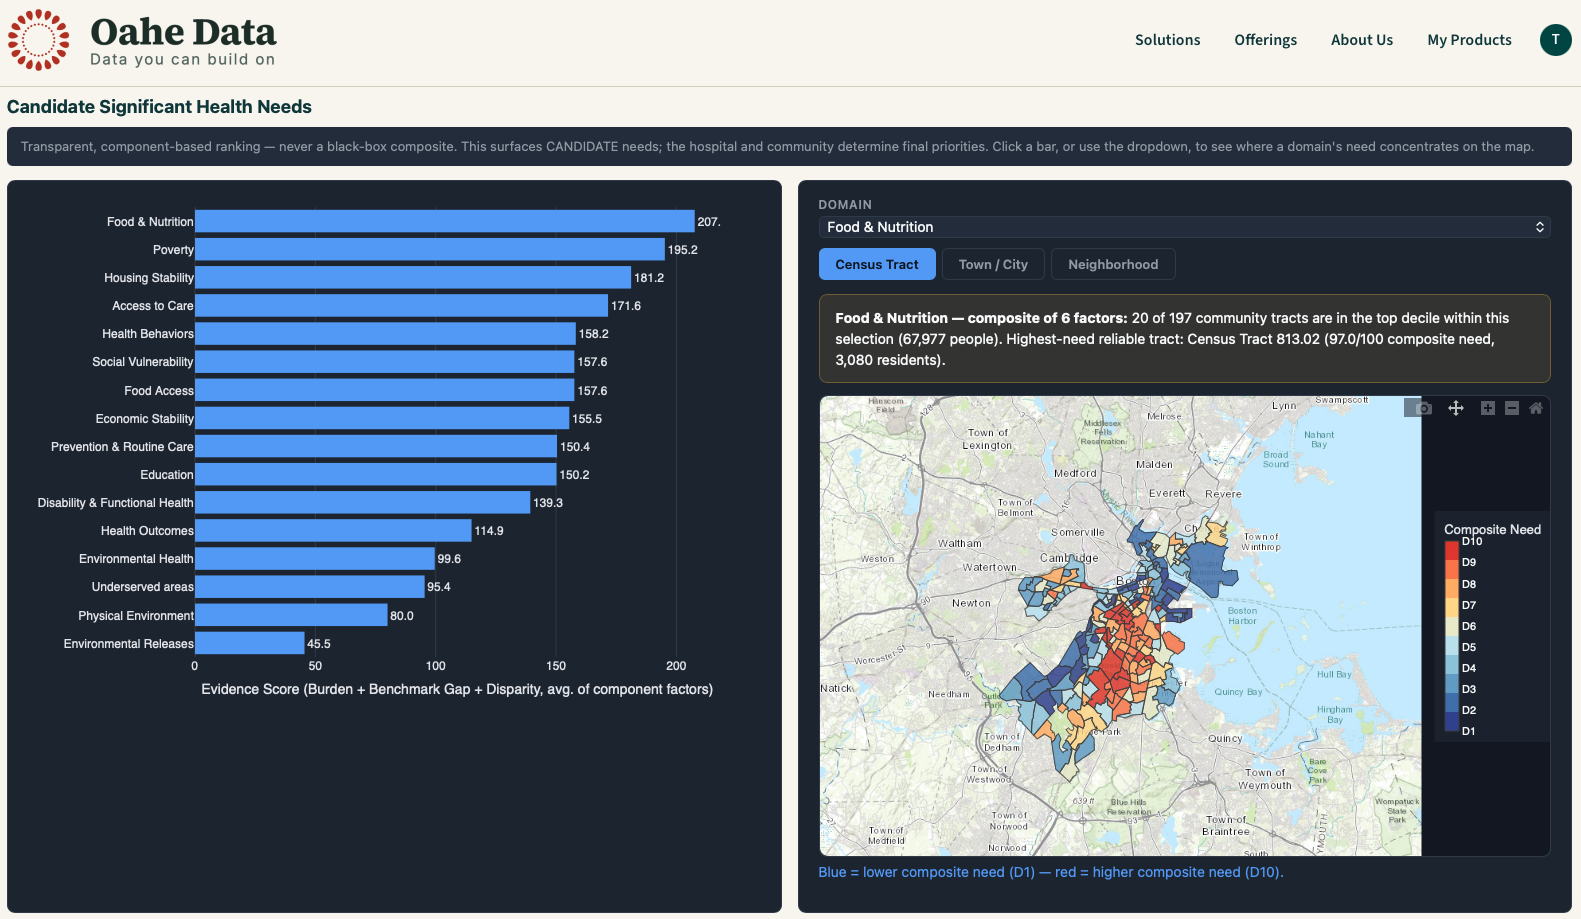Open the About Us page
Viewport: 1581px width, 919px height.
(x=1361, y=40)
